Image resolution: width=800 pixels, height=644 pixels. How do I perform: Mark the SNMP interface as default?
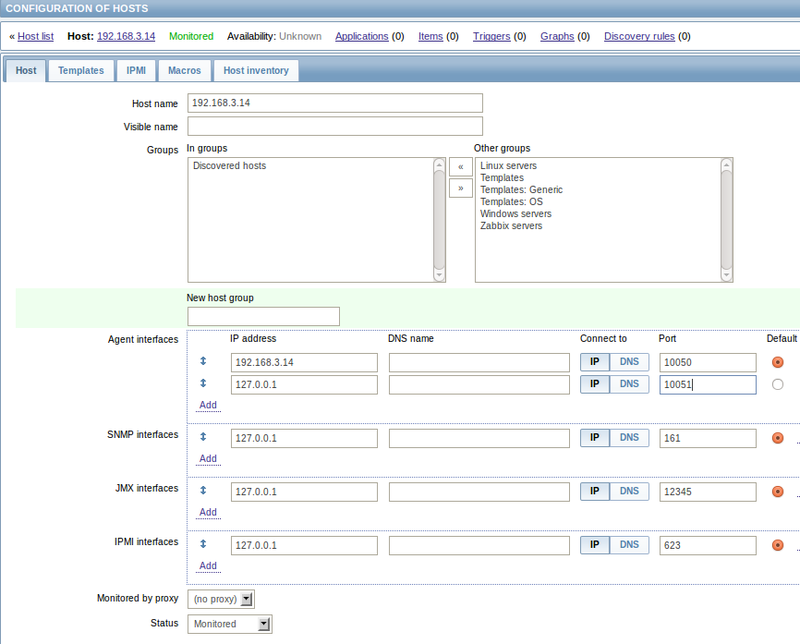coord(777,437)
